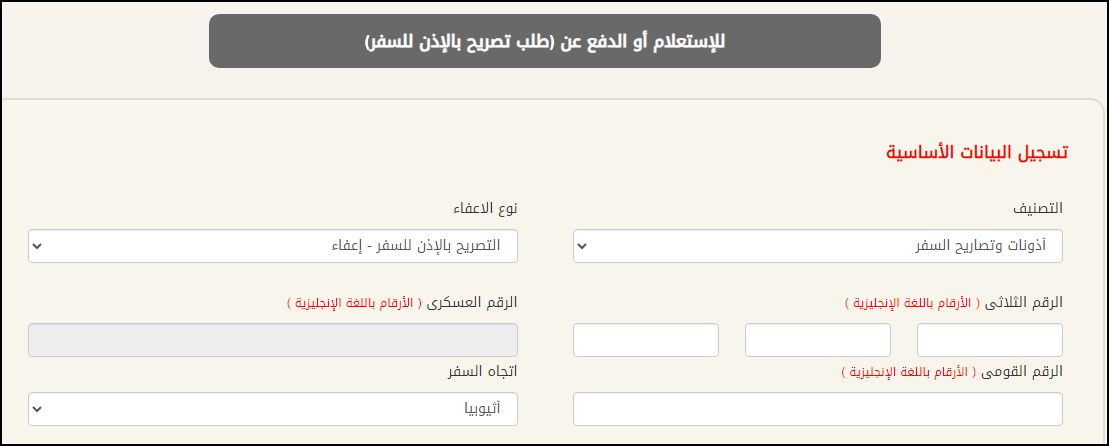This screenshot has width=1109, height=446.
Task: Click the grey travel permit request header banner
Action: (x=545, y=41)
